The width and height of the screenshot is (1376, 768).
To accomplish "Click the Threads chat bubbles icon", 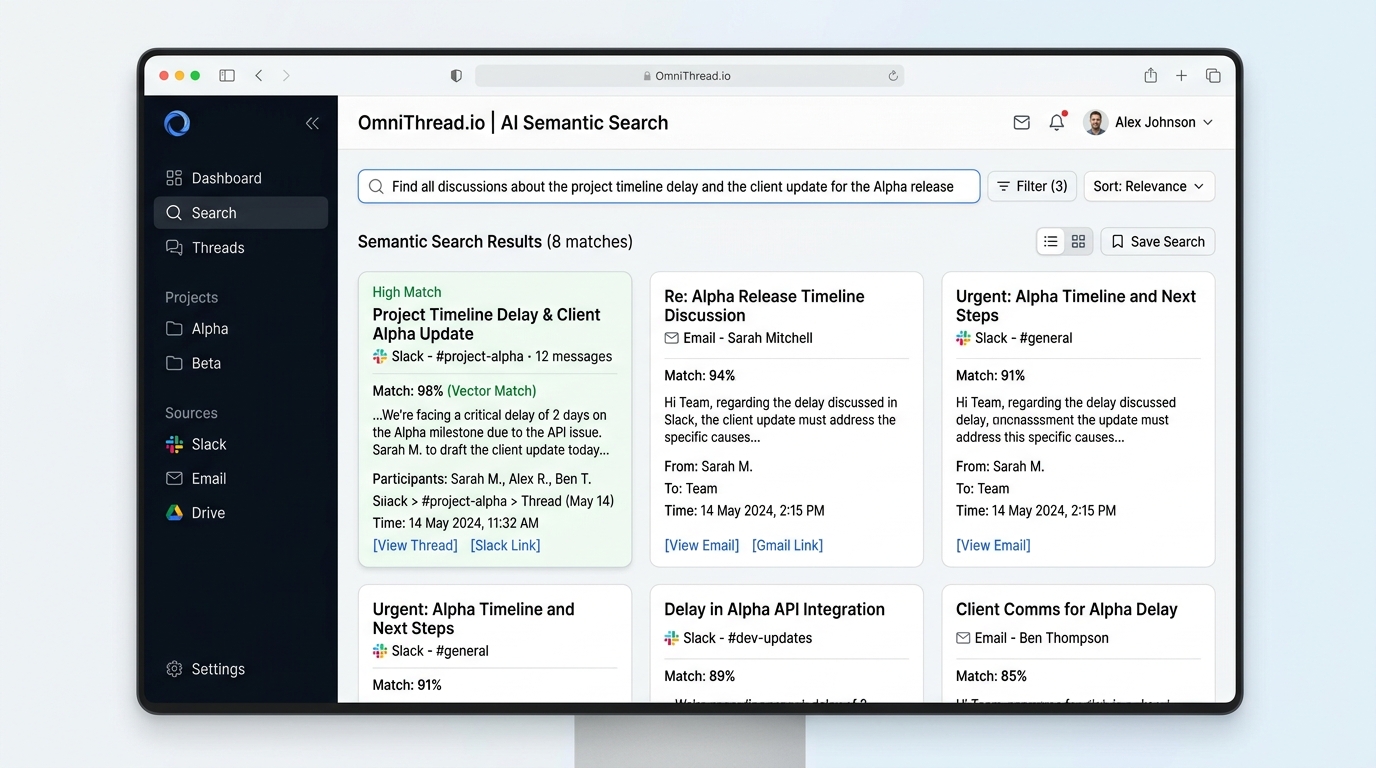I will pyautogui.click(x=174, y=248).
